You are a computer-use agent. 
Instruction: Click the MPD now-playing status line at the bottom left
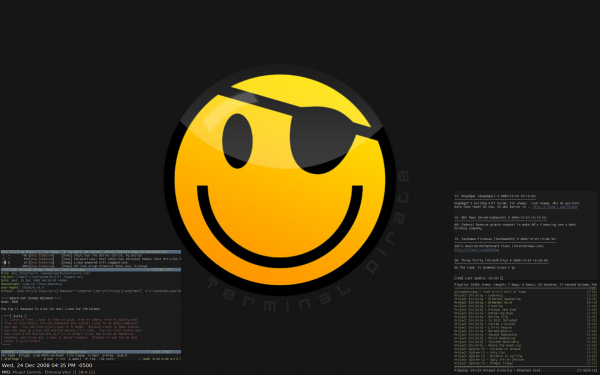(x=48, y=372)
